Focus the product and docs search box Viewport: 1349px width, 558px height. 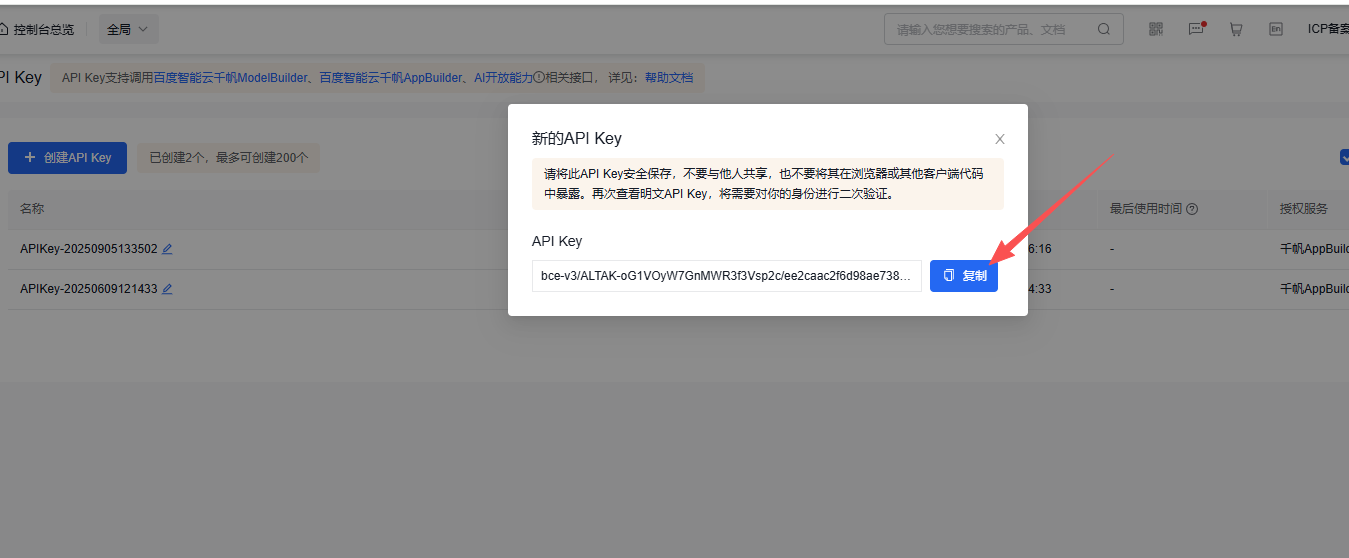(990, 29)
